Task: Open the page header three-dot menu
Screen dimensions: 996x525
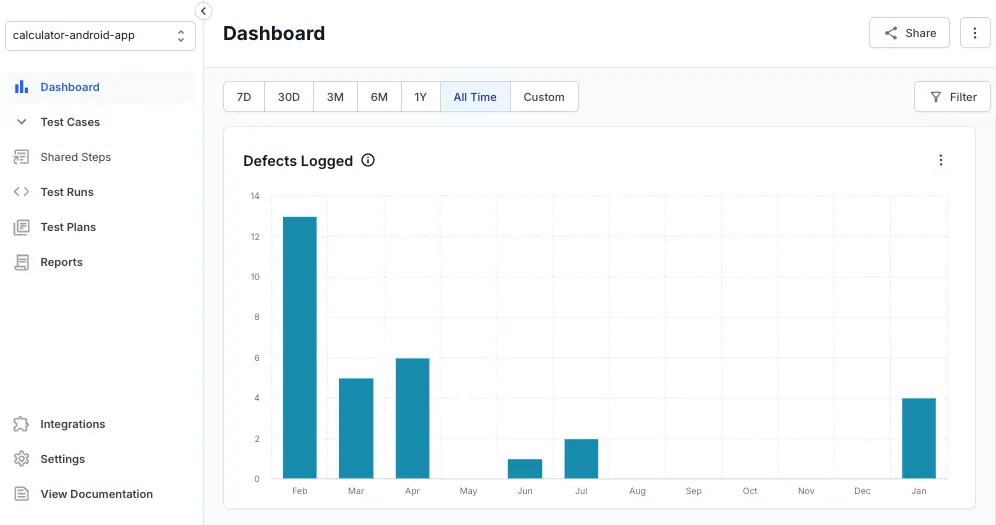Action: click(975, 33)
